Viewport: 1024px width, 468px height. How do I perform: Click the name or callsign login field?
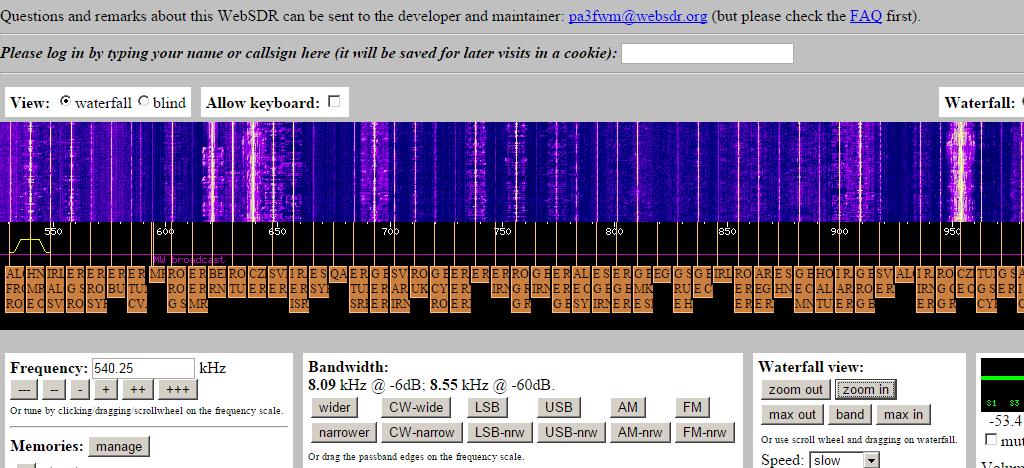(x=707, y=54)
